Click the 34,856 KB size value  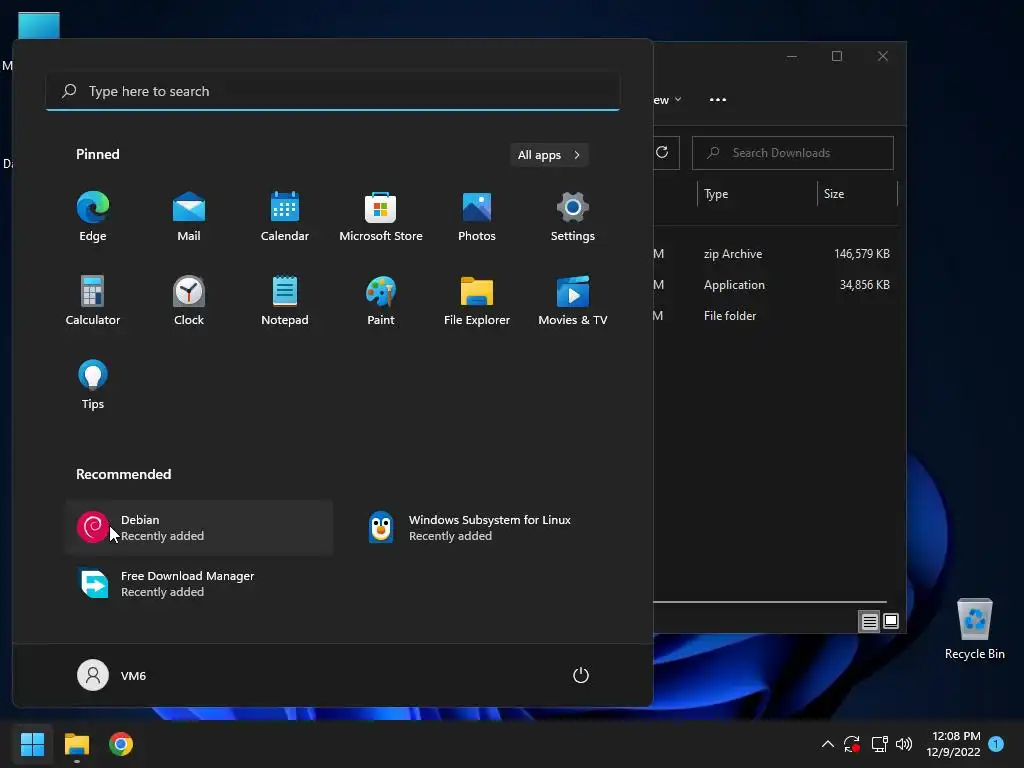(864, 285)
